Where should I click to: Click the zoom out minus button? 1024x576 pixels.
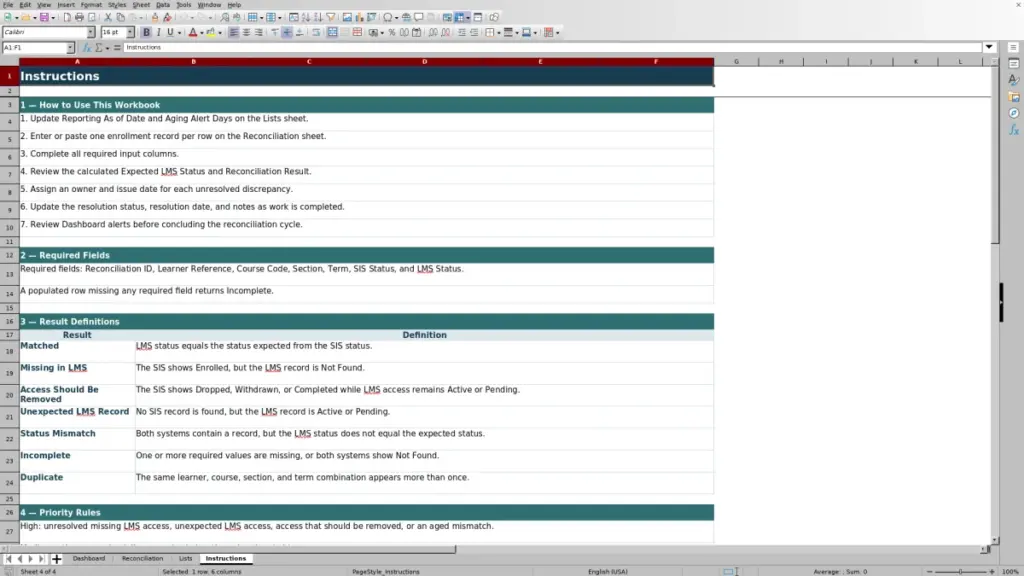(929, 571)
